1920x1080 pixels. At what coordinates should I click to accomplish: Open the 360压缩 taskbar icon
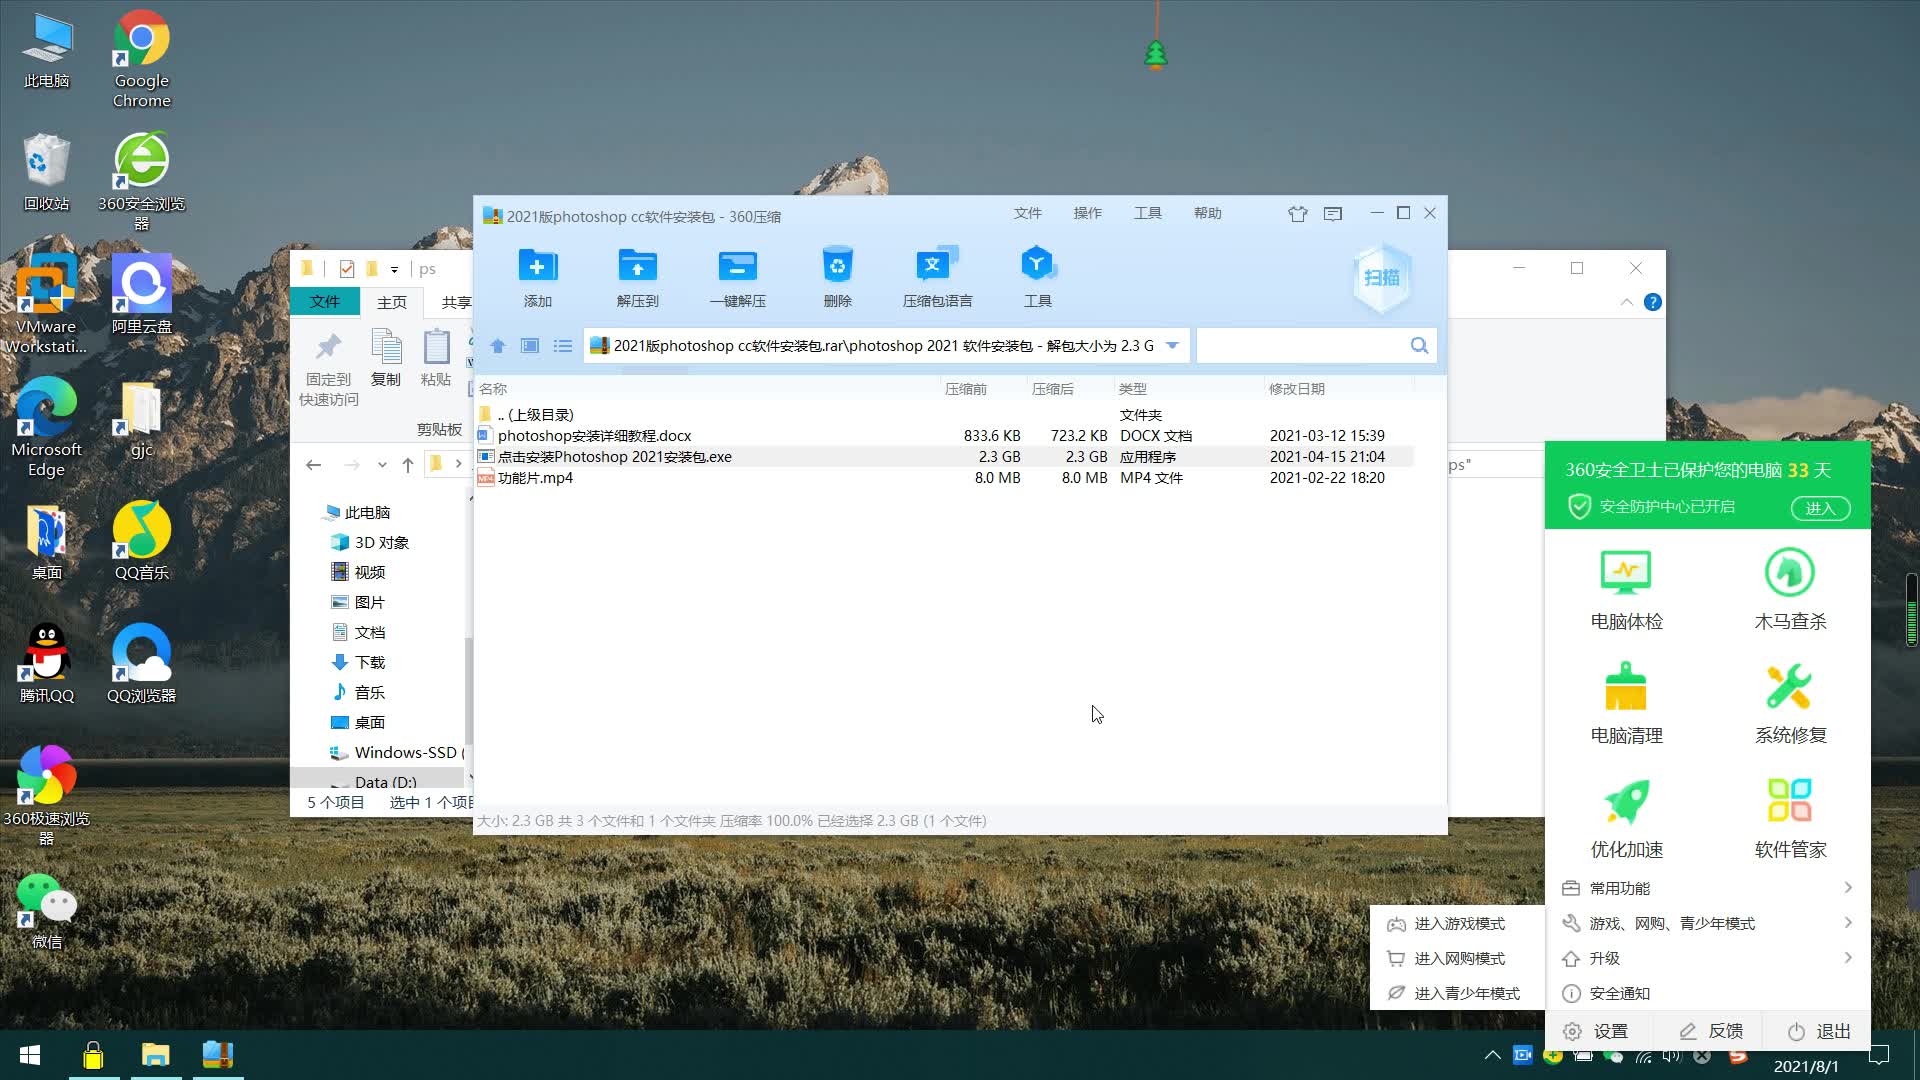[x=217, y=1055]
